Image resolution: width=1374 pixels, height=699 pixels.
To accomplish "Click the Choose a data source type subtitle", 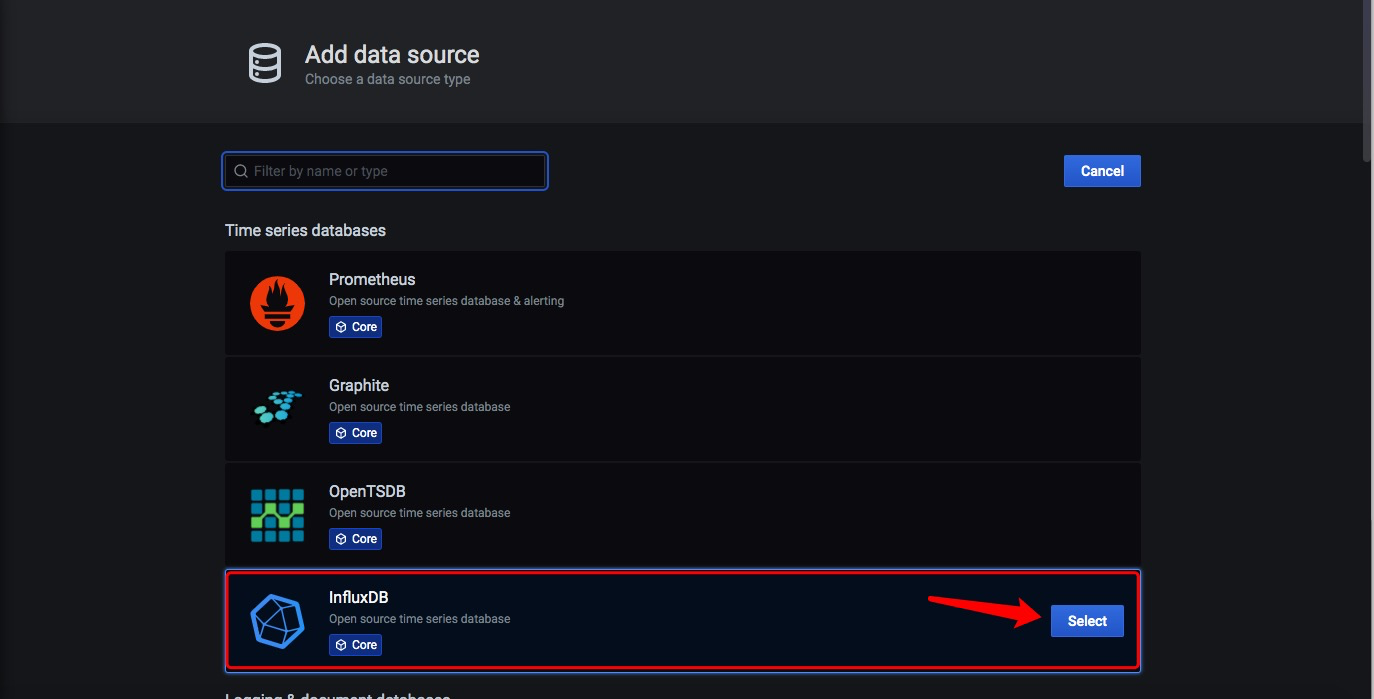I will (388, 79).
